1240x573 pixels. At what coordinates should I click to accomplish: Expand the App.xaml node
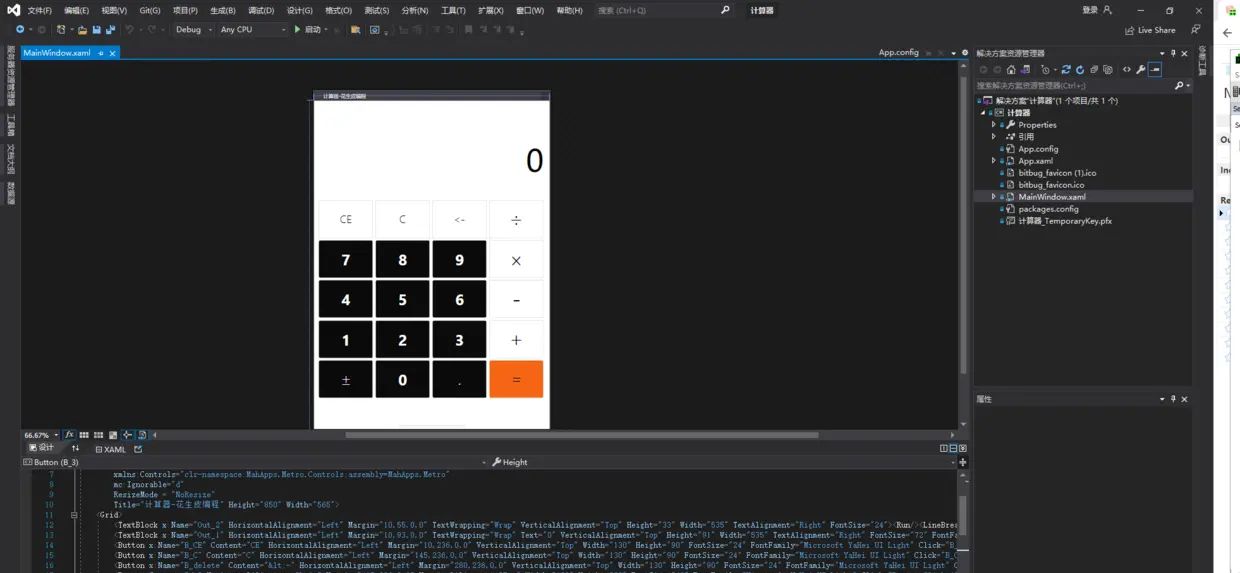tap(993, 161)
